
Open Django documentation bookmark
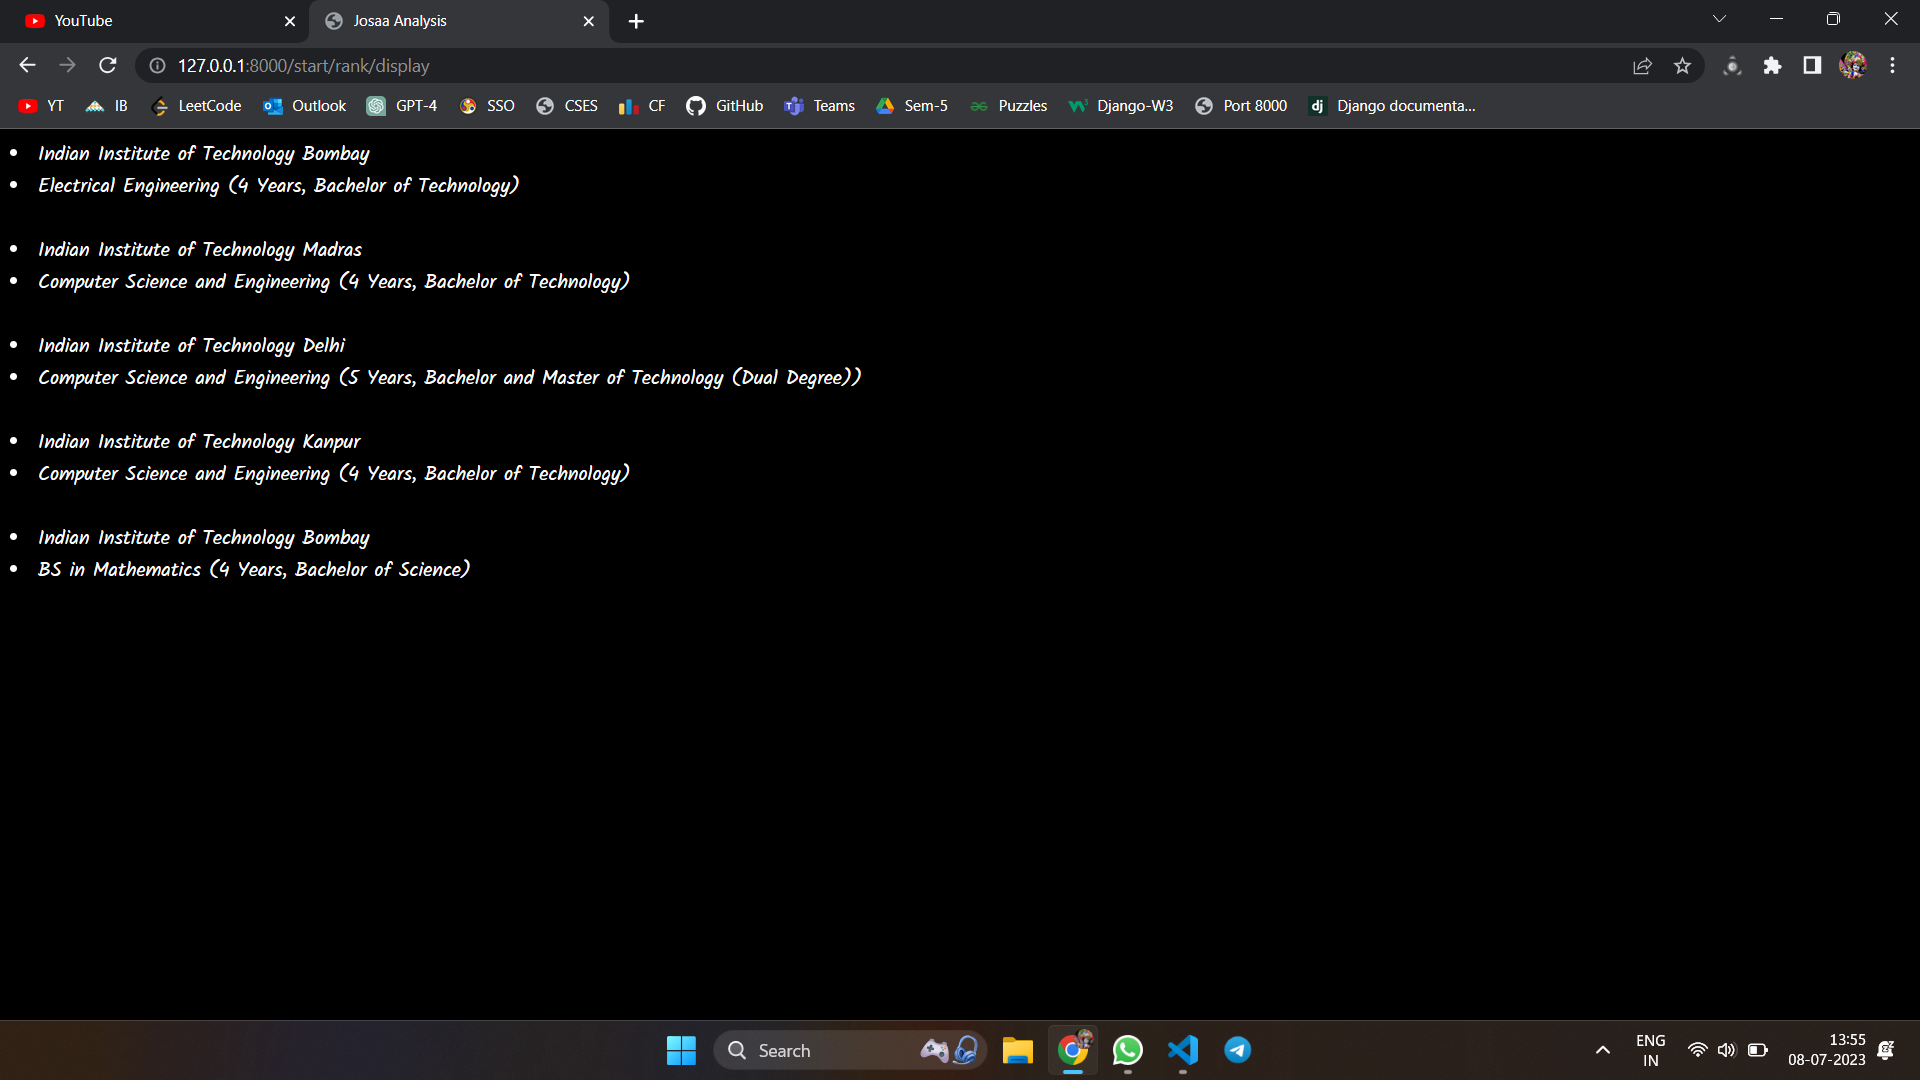click(x=1392, y=106)
